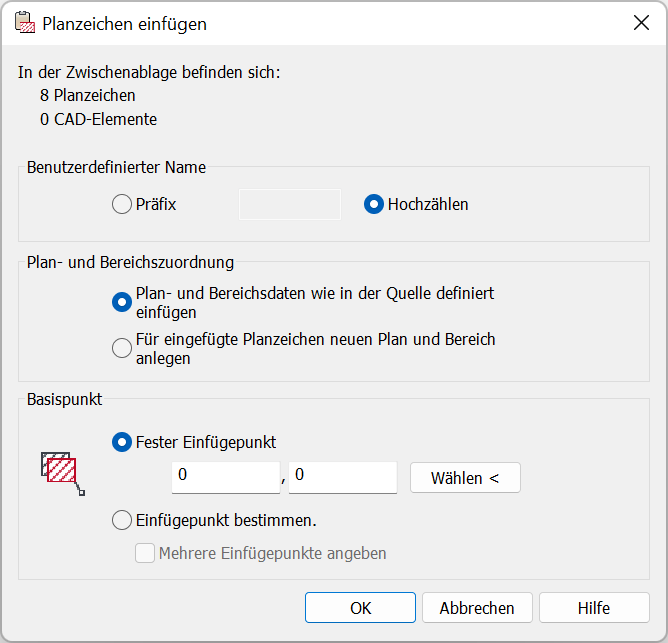Click the 8 Planzeichen clipboard info text
This screenshot has height=643, width=668.
pos(88,96)
